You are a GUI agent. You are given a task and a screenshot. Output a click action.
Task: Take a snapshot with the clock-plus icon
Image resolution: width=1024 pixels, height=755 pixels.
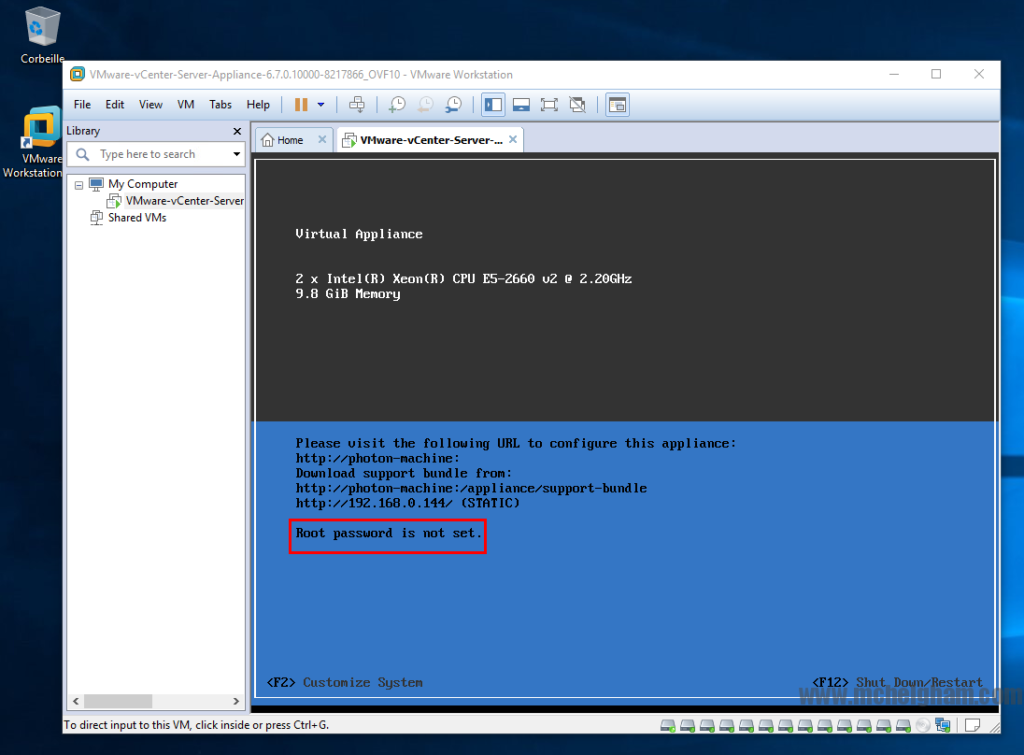click(x=397, y=104)
